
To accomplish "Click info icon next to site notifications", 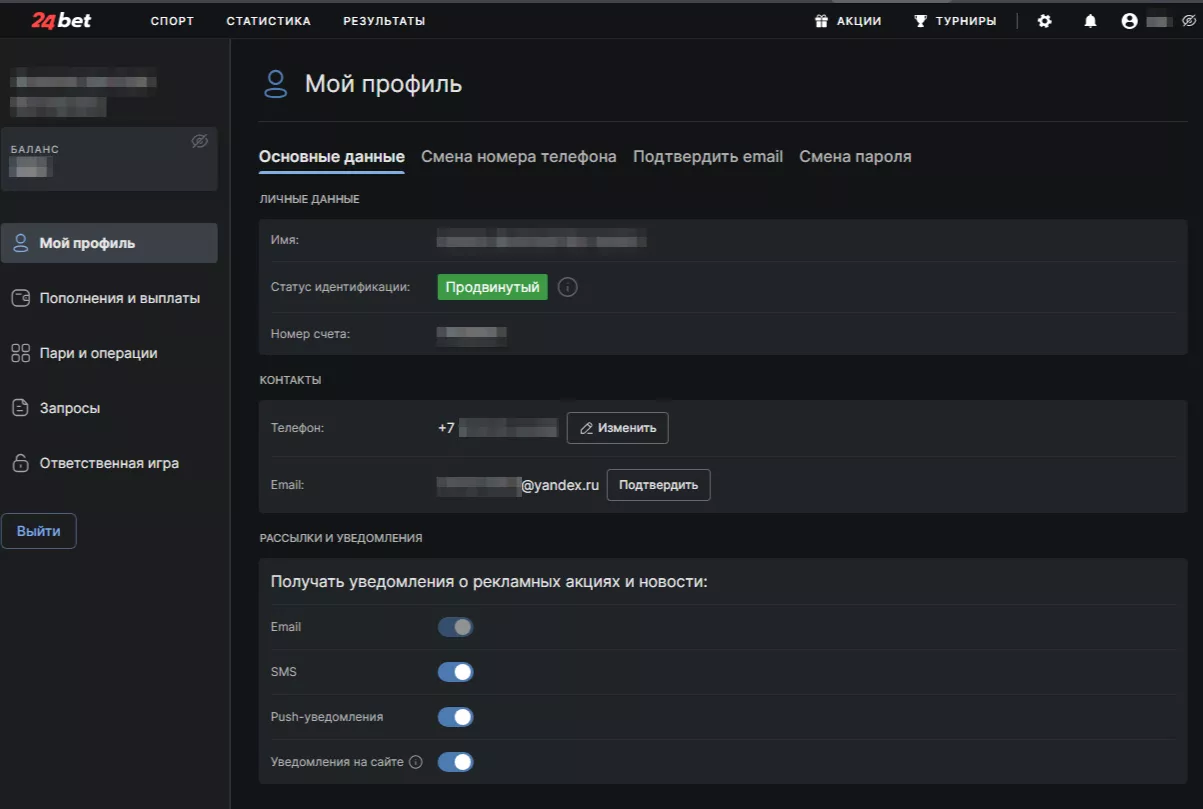I will click(x=416, y=762).
